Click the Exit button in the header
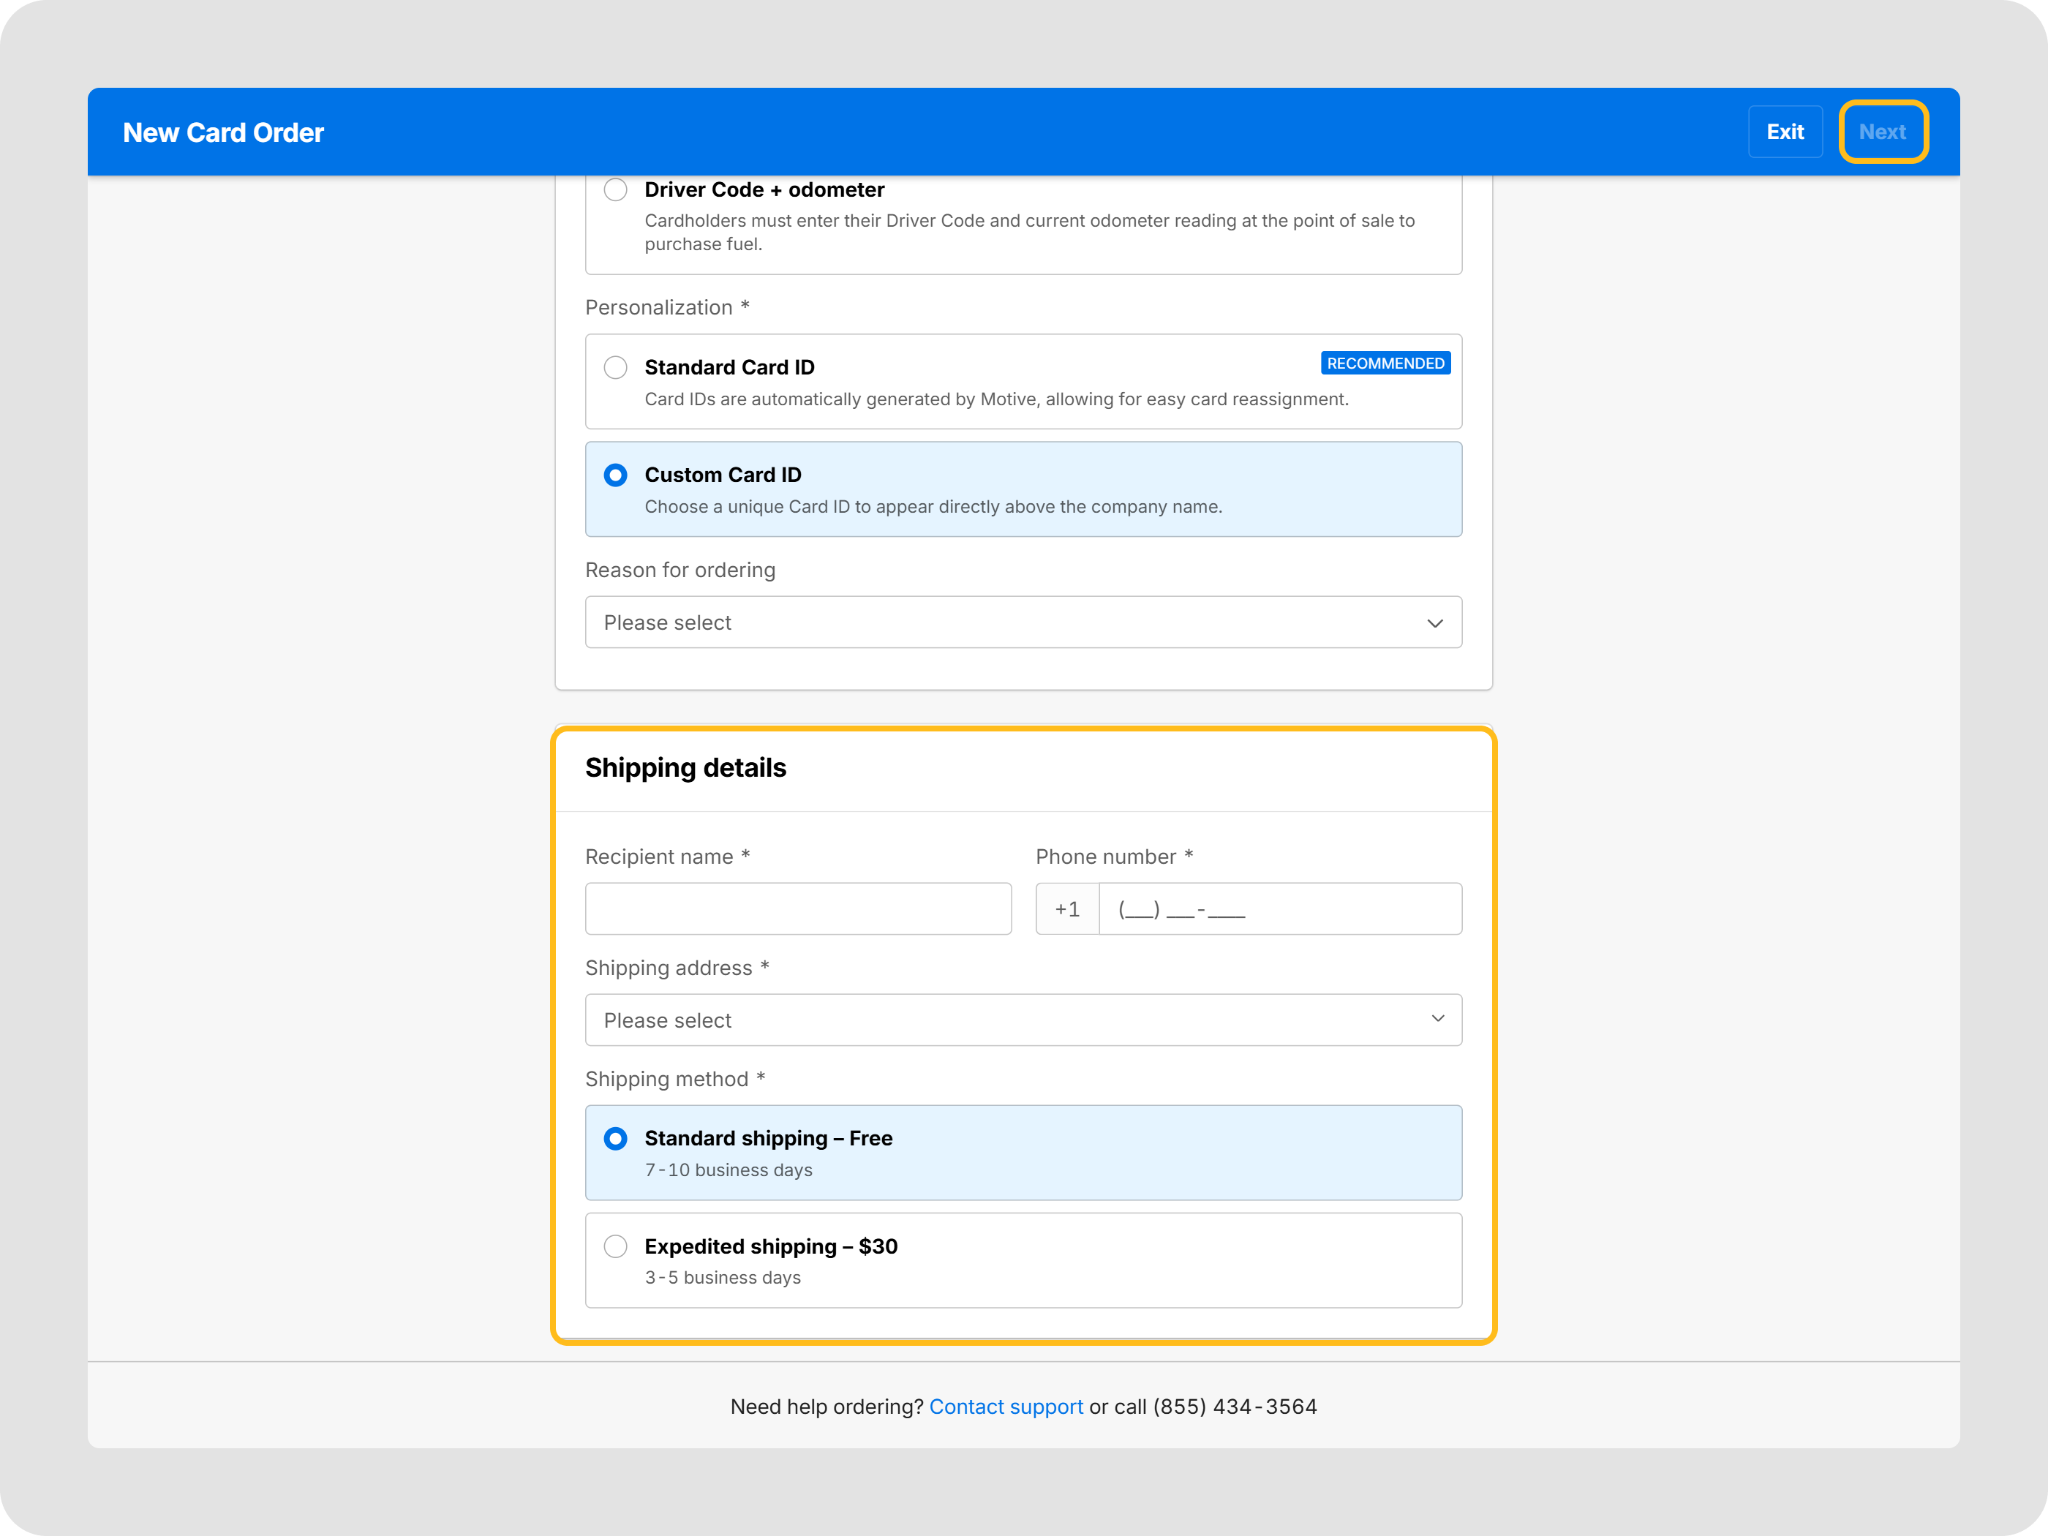The width and height of the screenshot is (2048, 1536). [x=1785, y=132]
